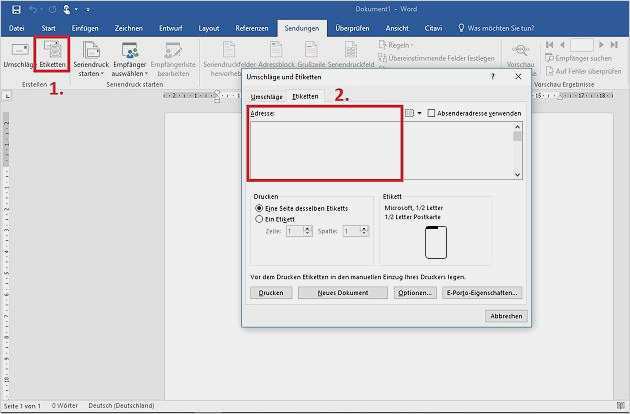
Task: Click the dialog help question mark
Action: pos(492,76)
